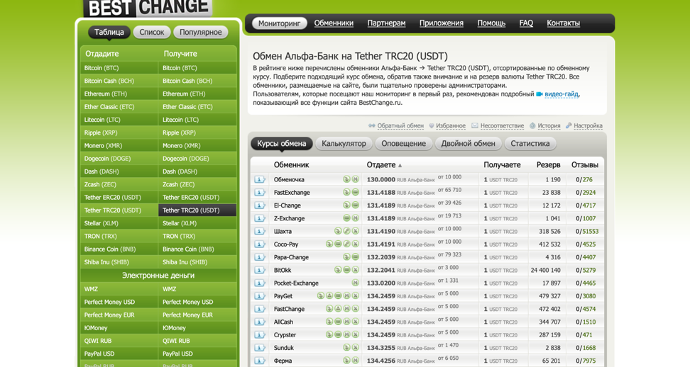This screenshot has width=690, height=367.
Task: Select Perfect Money USD in Получите column
Action: point(197,302)
